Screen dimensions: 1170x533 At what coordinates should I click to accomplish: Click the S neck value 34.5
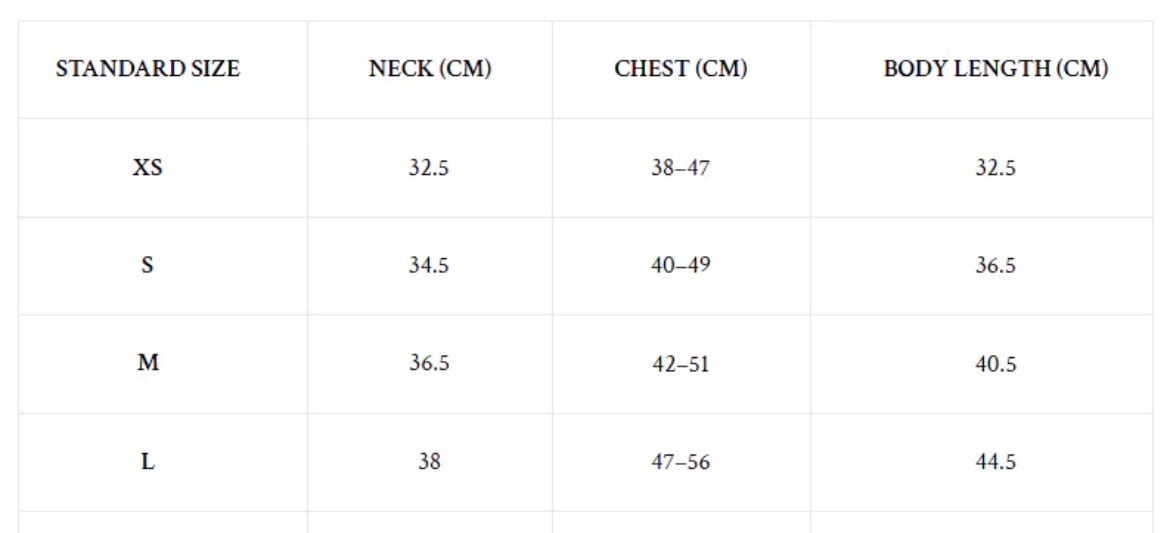pyautogui.click(x=429, y=266)
